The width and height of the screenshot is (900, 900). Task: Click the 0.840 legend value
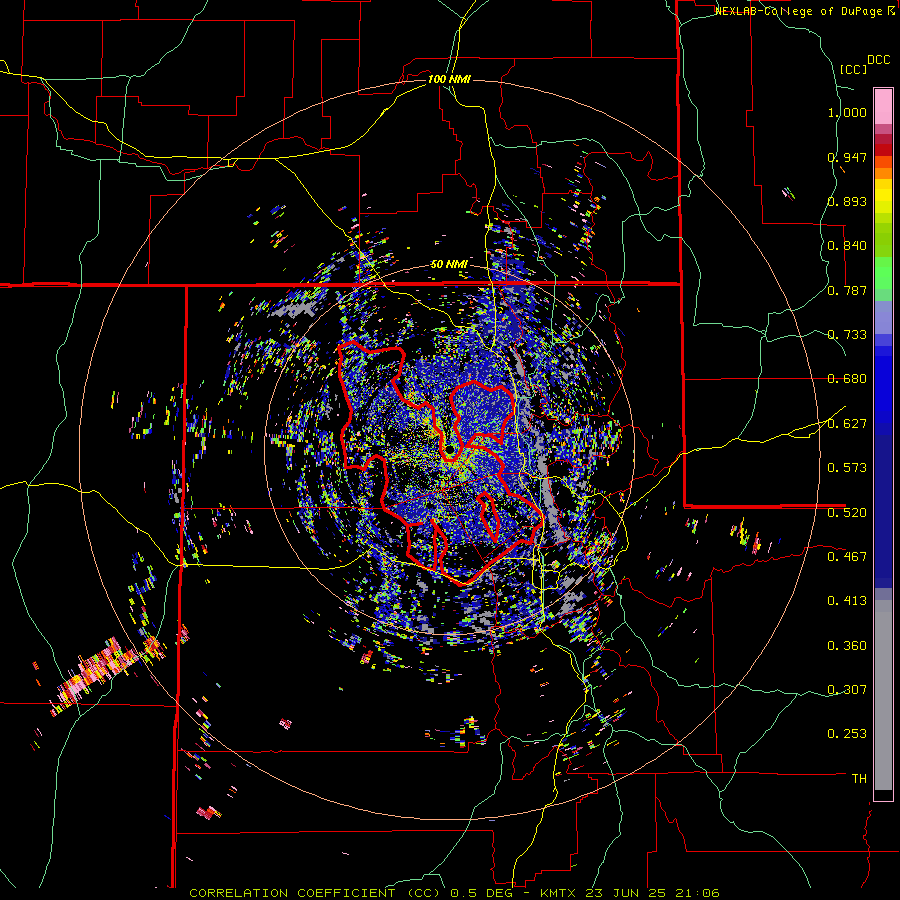[x=847, y=246]
